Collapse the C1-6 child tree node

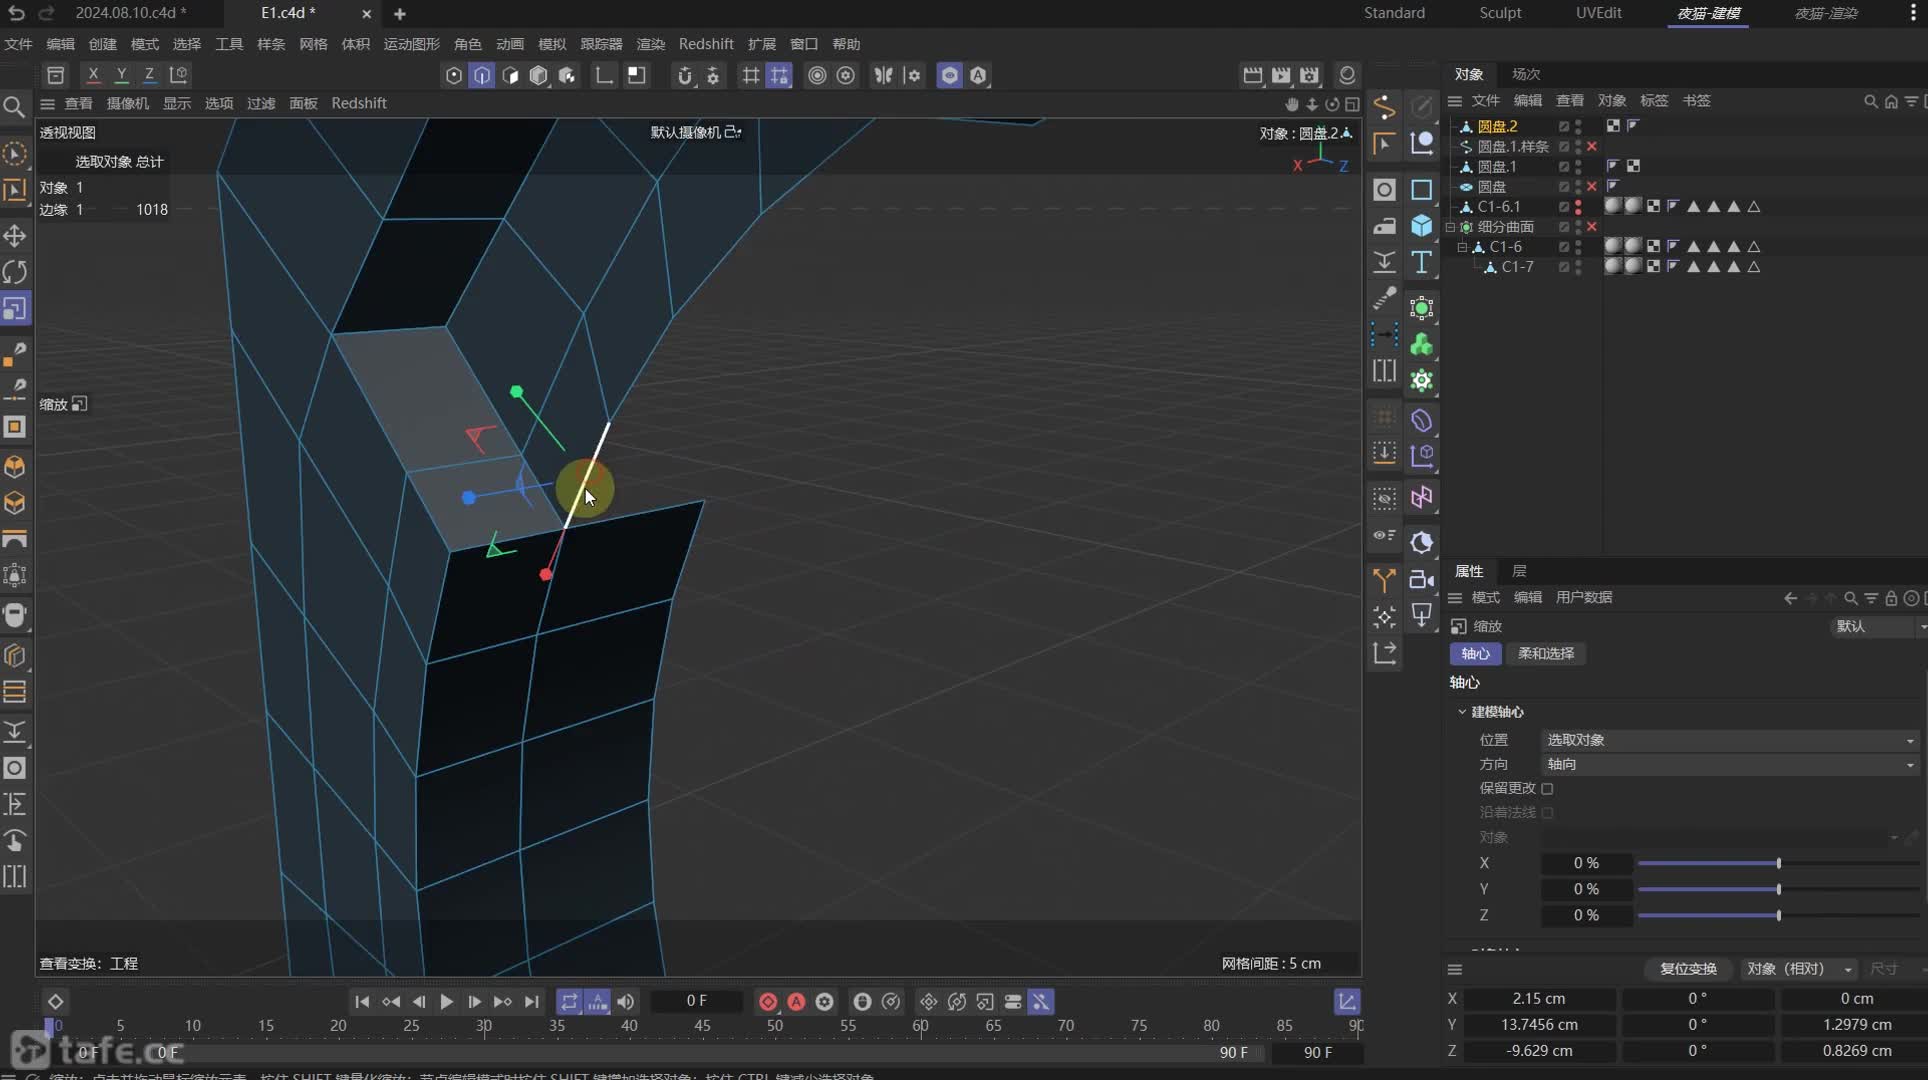tap(1462, 247)
